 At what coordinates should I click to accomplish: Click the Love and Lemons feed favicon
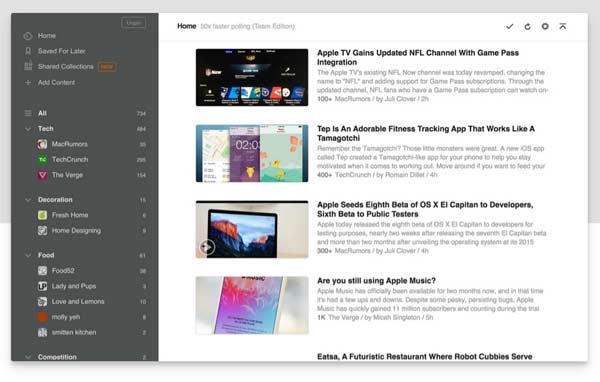(42, 302)
